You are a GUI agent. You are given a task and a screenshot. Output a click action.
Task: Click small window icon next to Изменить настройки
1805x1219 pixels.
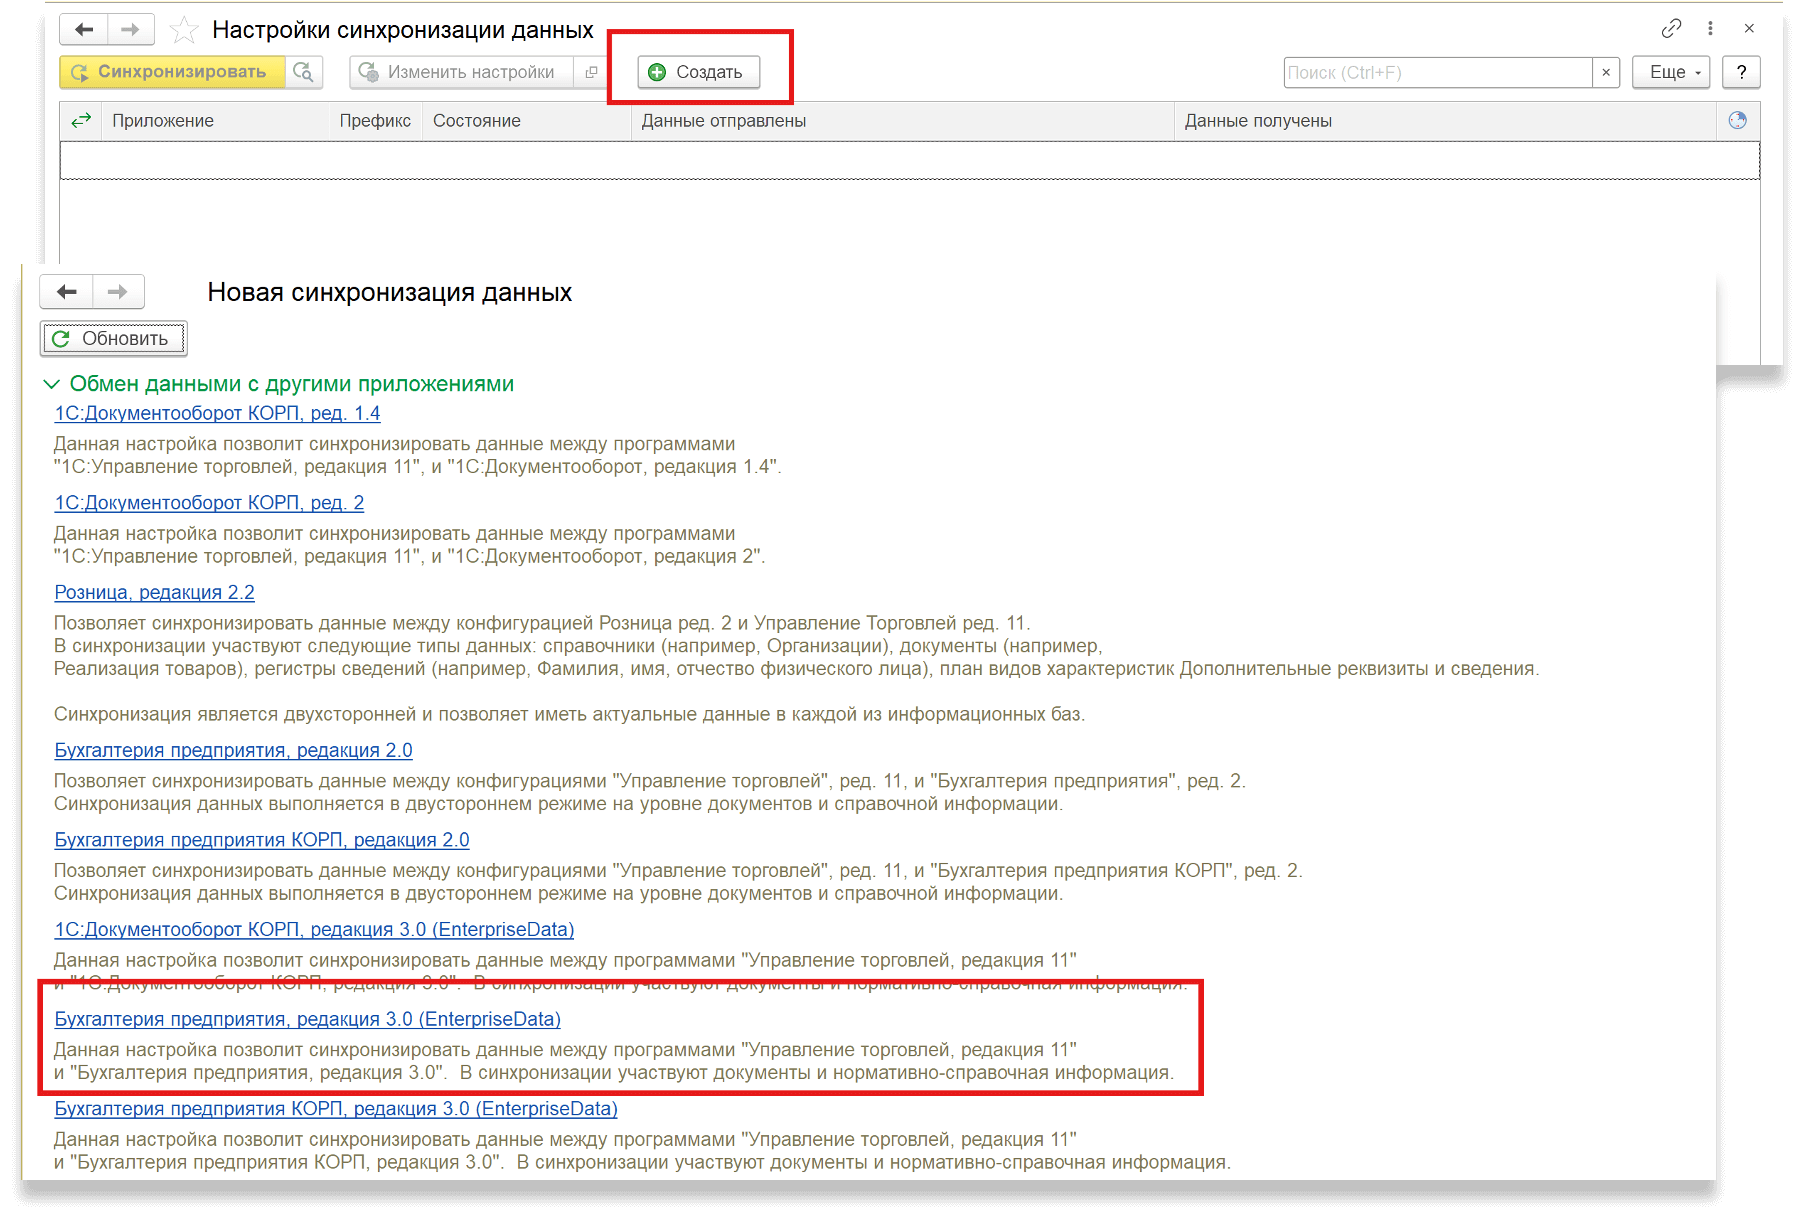tap(591, 72)
